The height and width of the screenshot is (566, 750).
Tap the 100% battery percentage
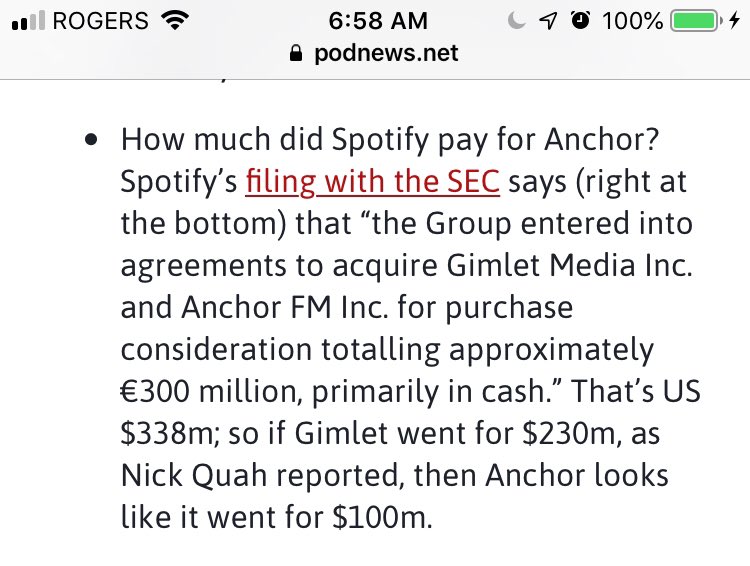(632, 20)
